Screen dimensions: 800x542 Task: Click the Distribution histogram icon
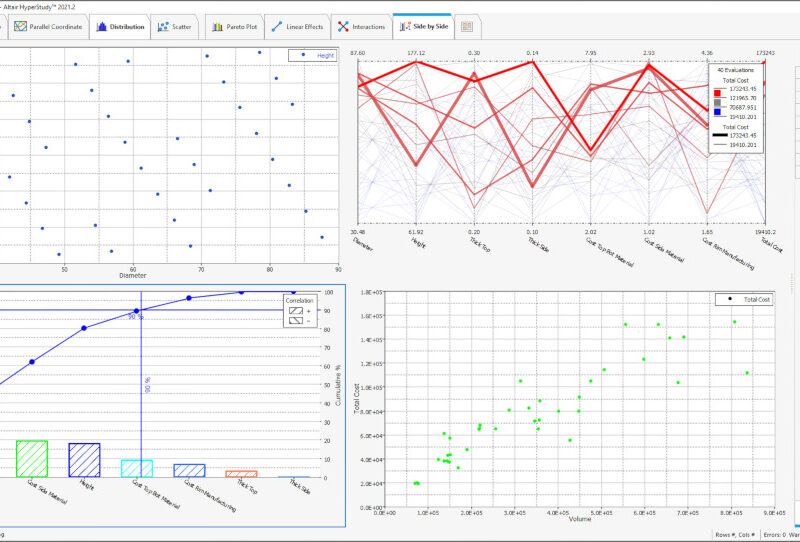[102, 27]
